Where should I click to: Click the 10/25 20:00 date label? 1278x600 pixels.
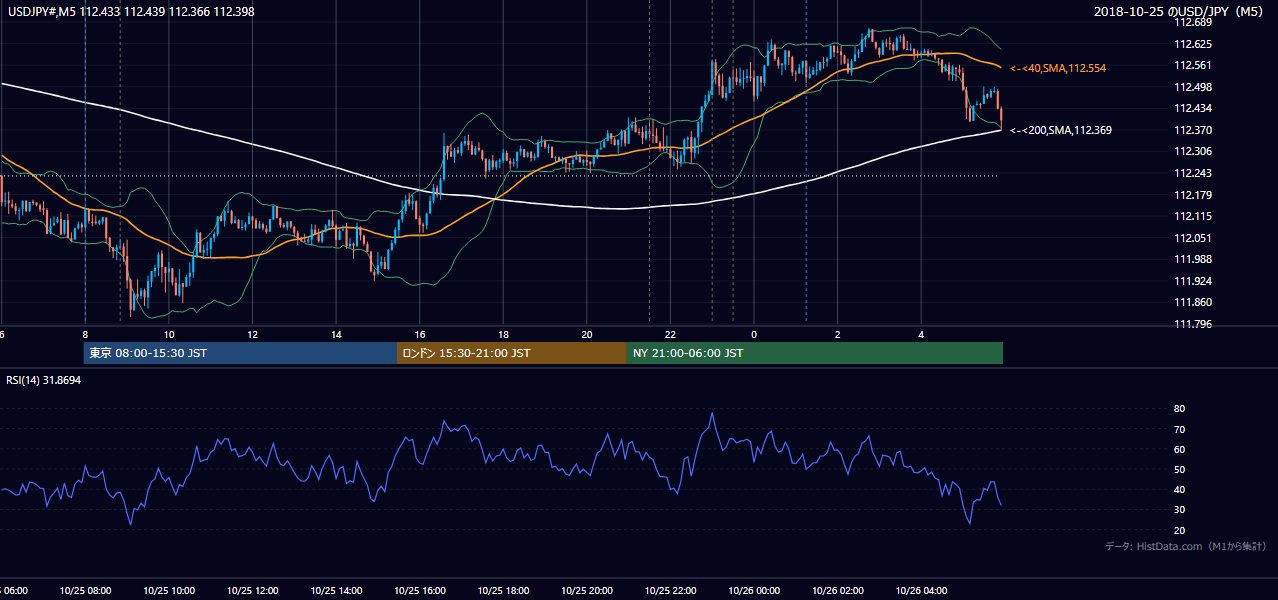coord(587,591)
